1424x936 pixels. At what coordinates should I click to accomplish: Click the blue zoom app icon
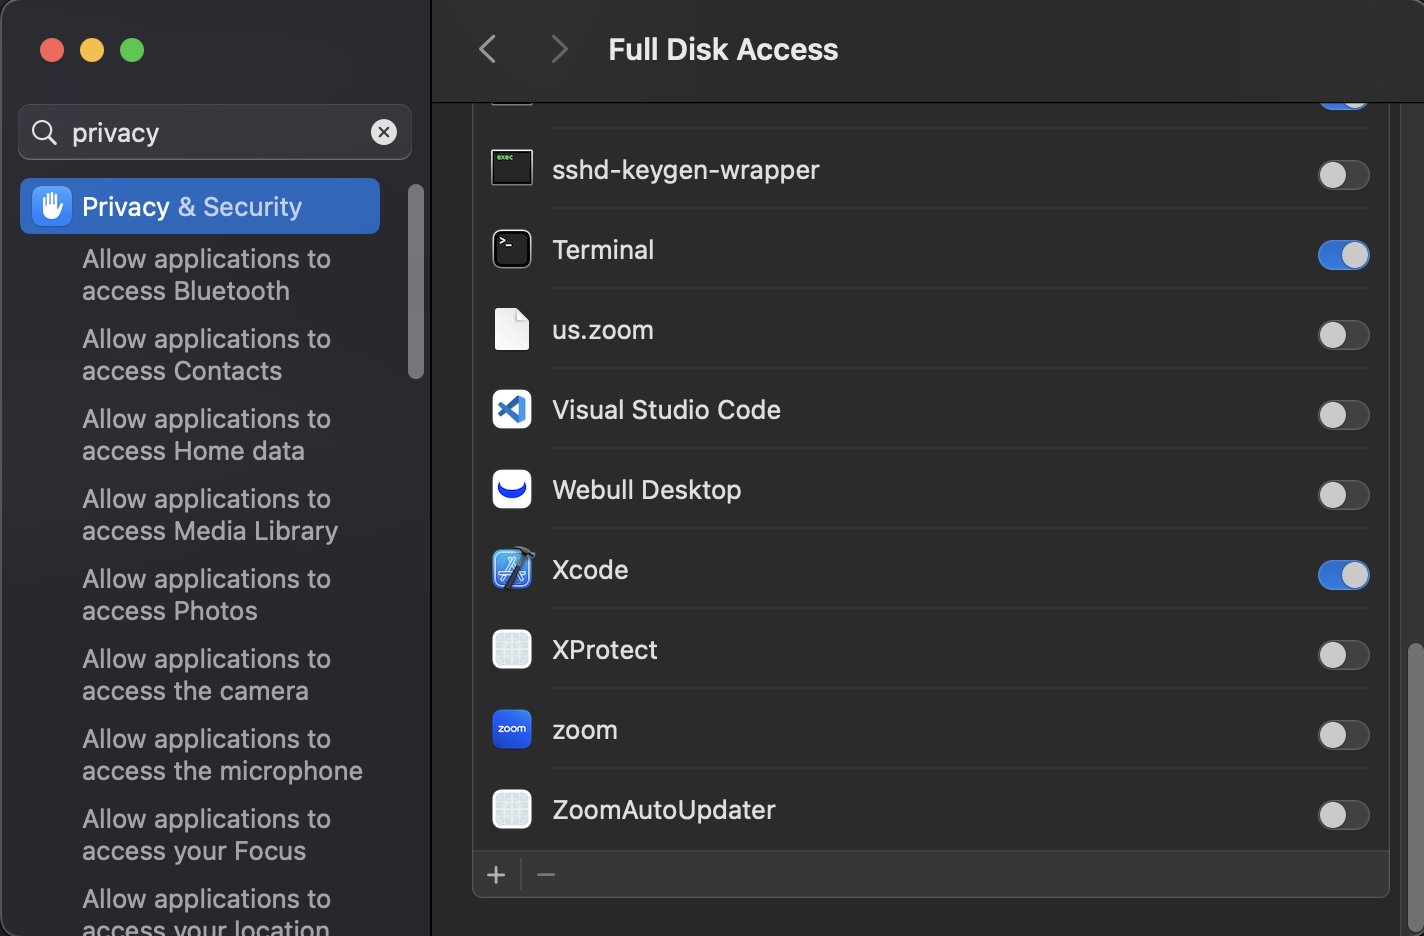tap(512, 729)
